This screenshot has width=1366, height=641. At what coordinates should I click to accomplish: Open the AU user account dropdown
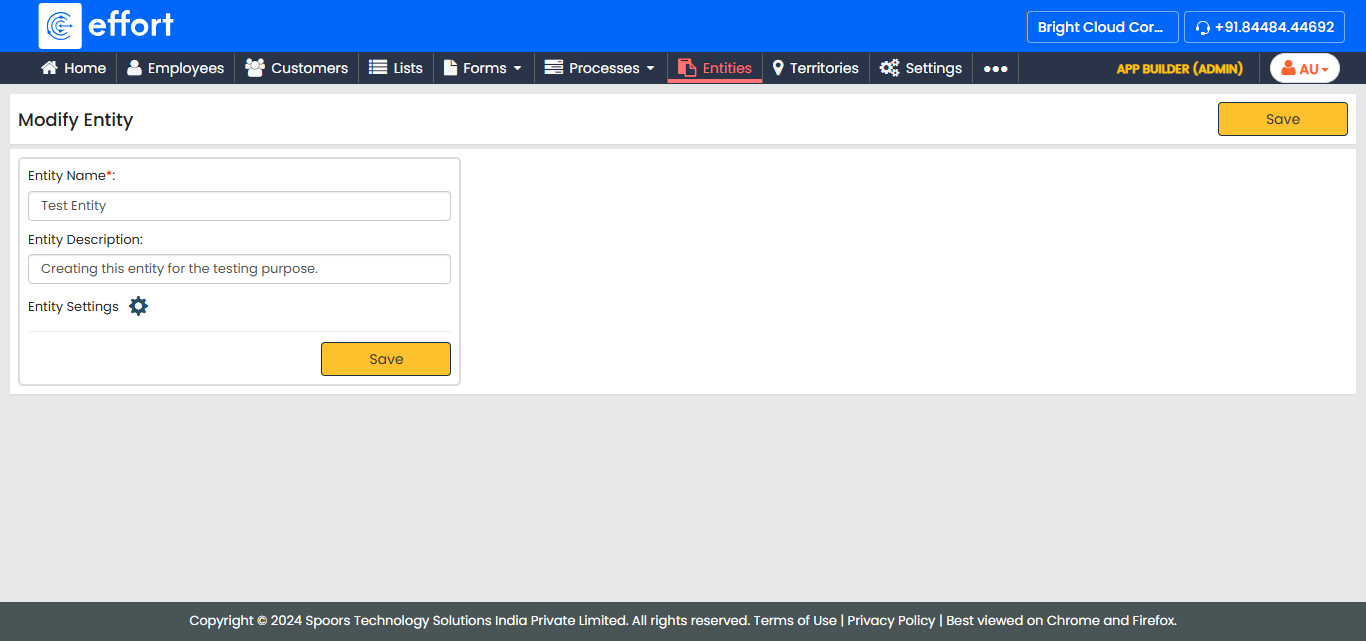pos(1304,68)
